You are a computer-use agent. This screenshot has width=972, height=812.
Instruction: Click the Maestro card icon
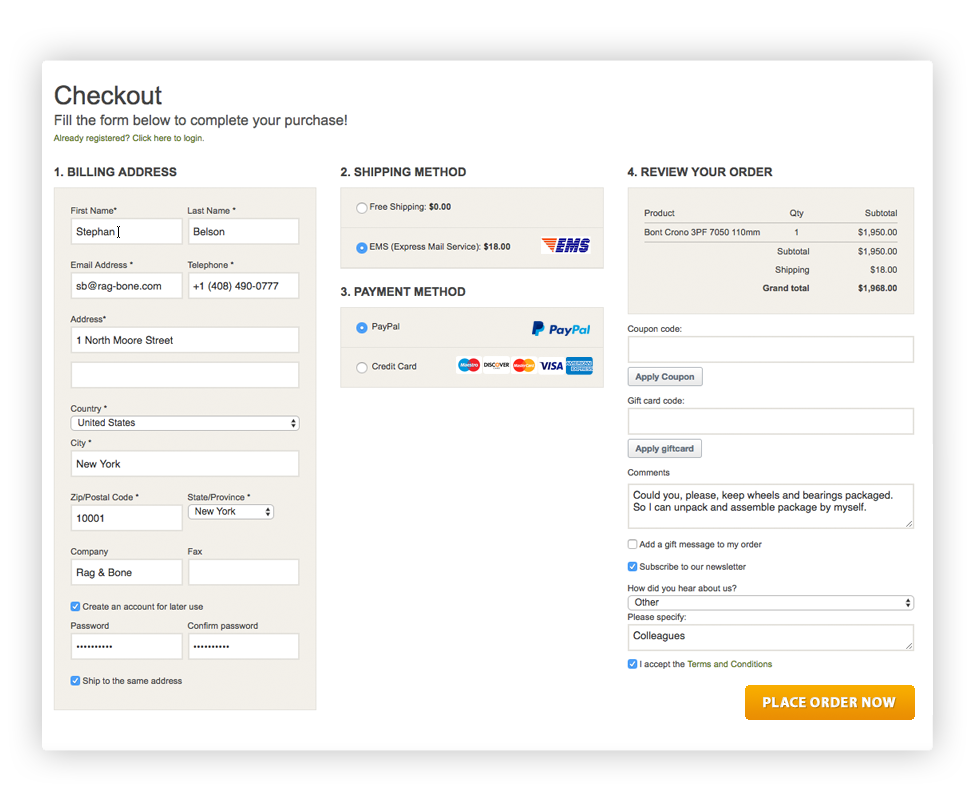pyautogui.click(x=469, y=366)
